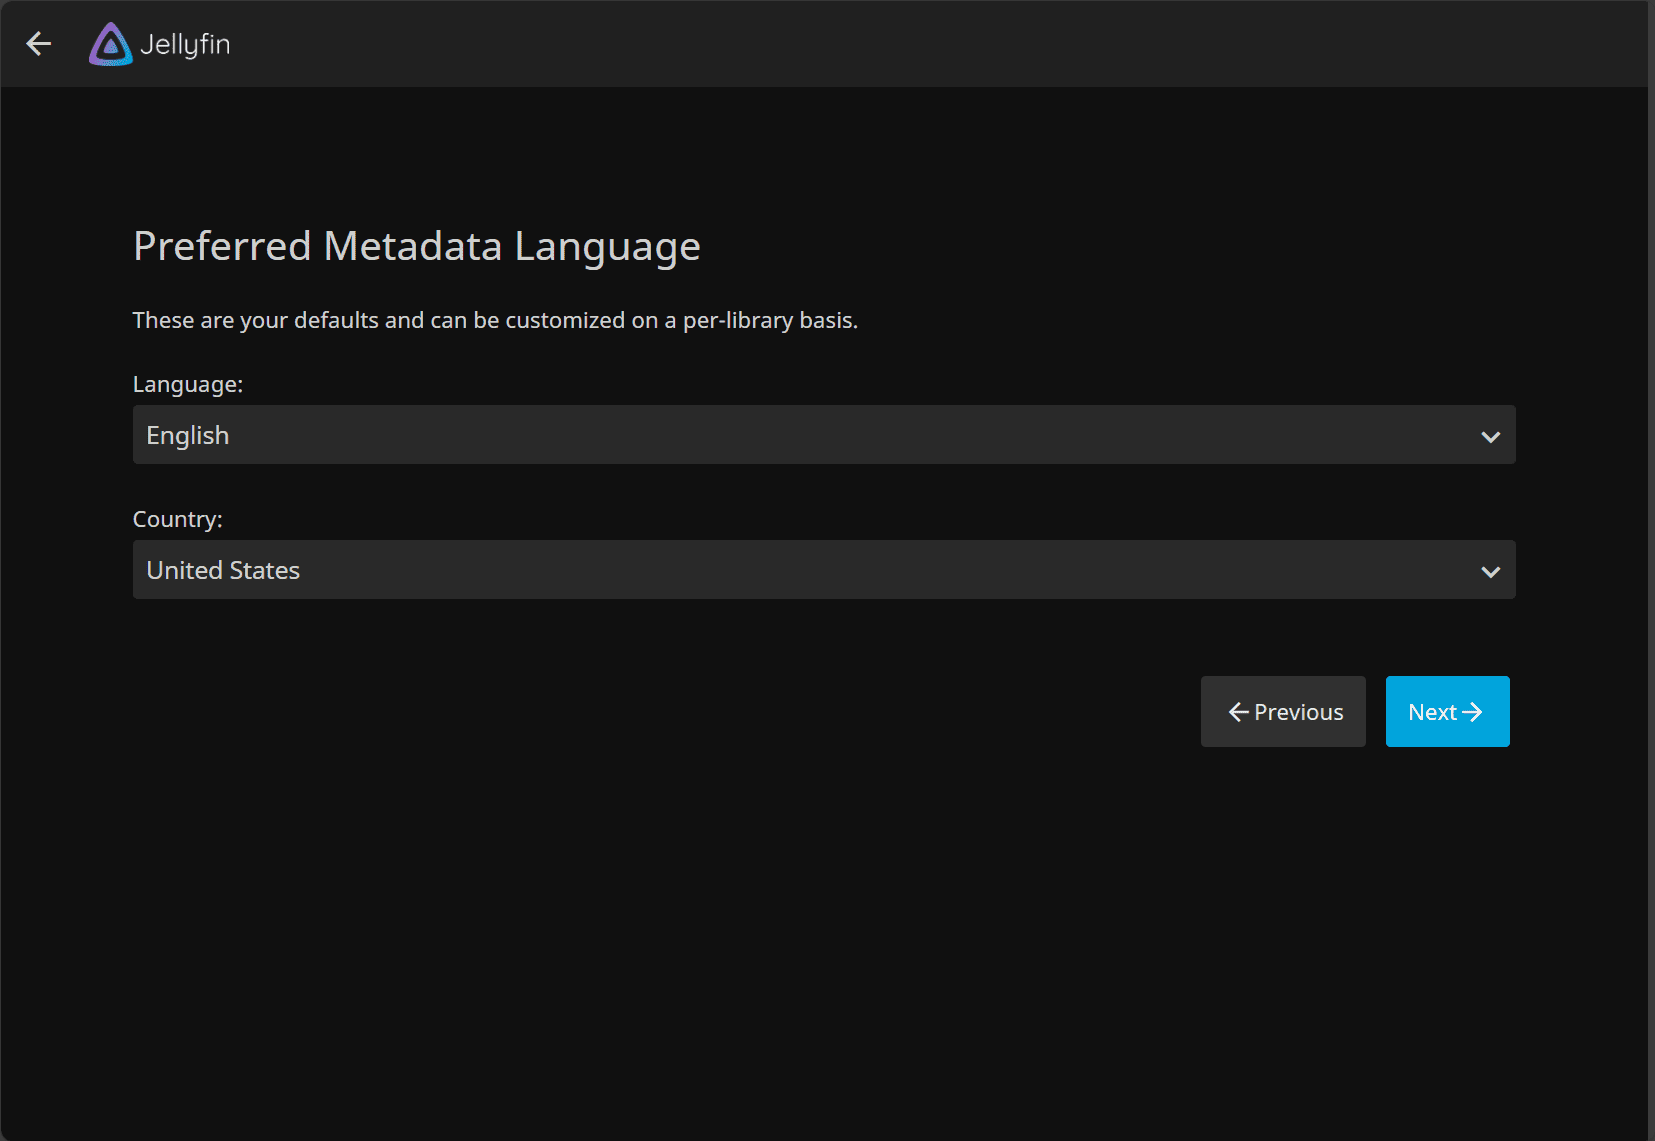Select the 'United States' value text
The width and height of the screenshot is (1655, 1141).
pyautogui.click(x=223, y=571)
